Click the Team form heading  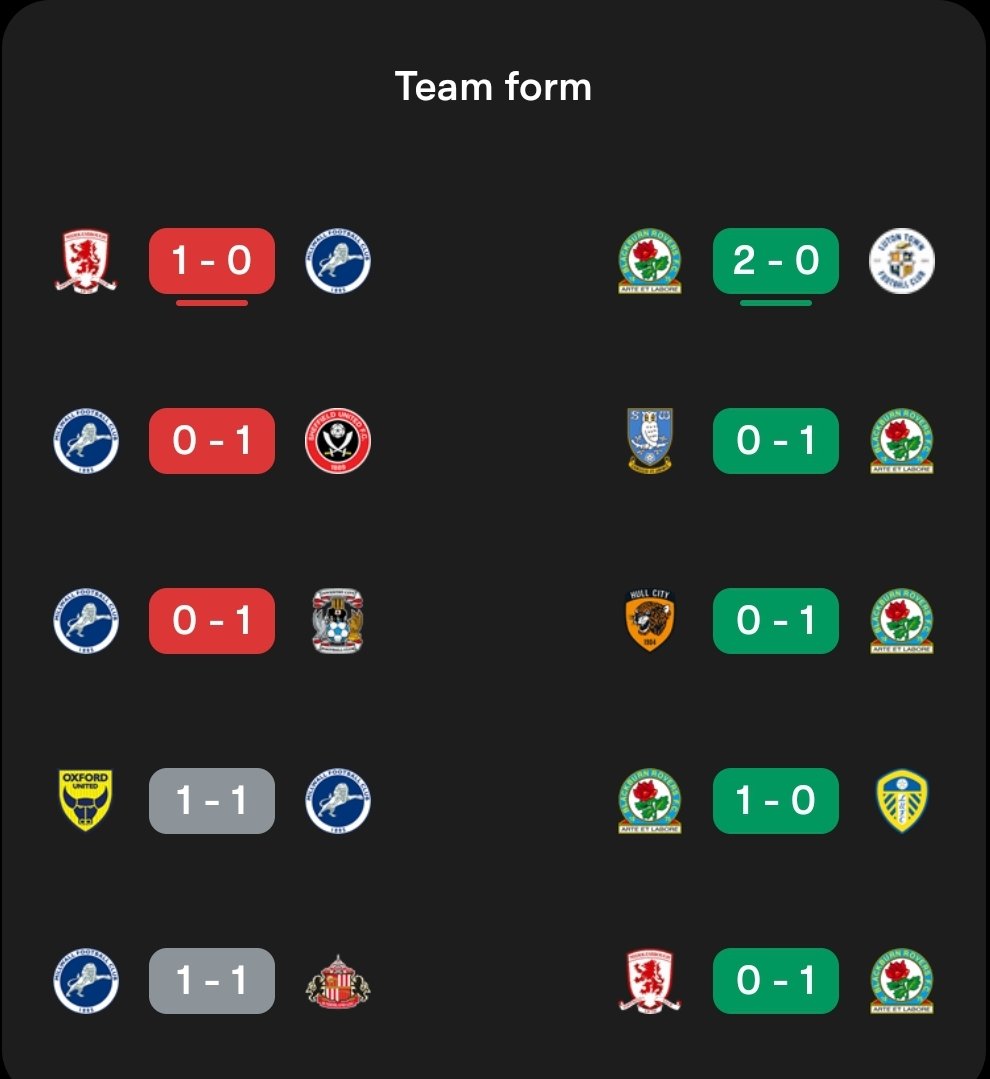pos(494,87)
